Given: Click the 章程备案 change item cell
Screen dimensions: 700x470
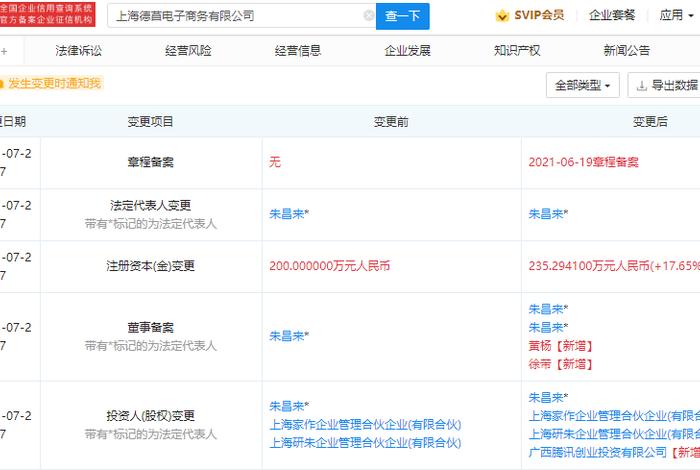Looking at the screenshot, I should click(x=151, y=162).
